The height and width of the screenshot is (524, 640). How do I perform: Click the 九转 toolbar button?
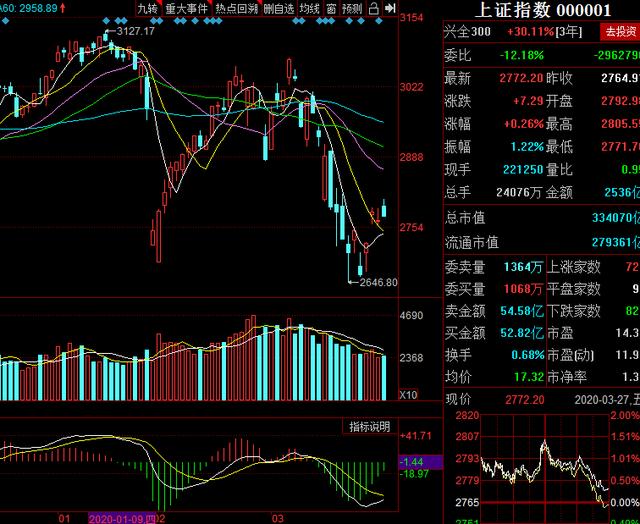click(x=148, y=8)
